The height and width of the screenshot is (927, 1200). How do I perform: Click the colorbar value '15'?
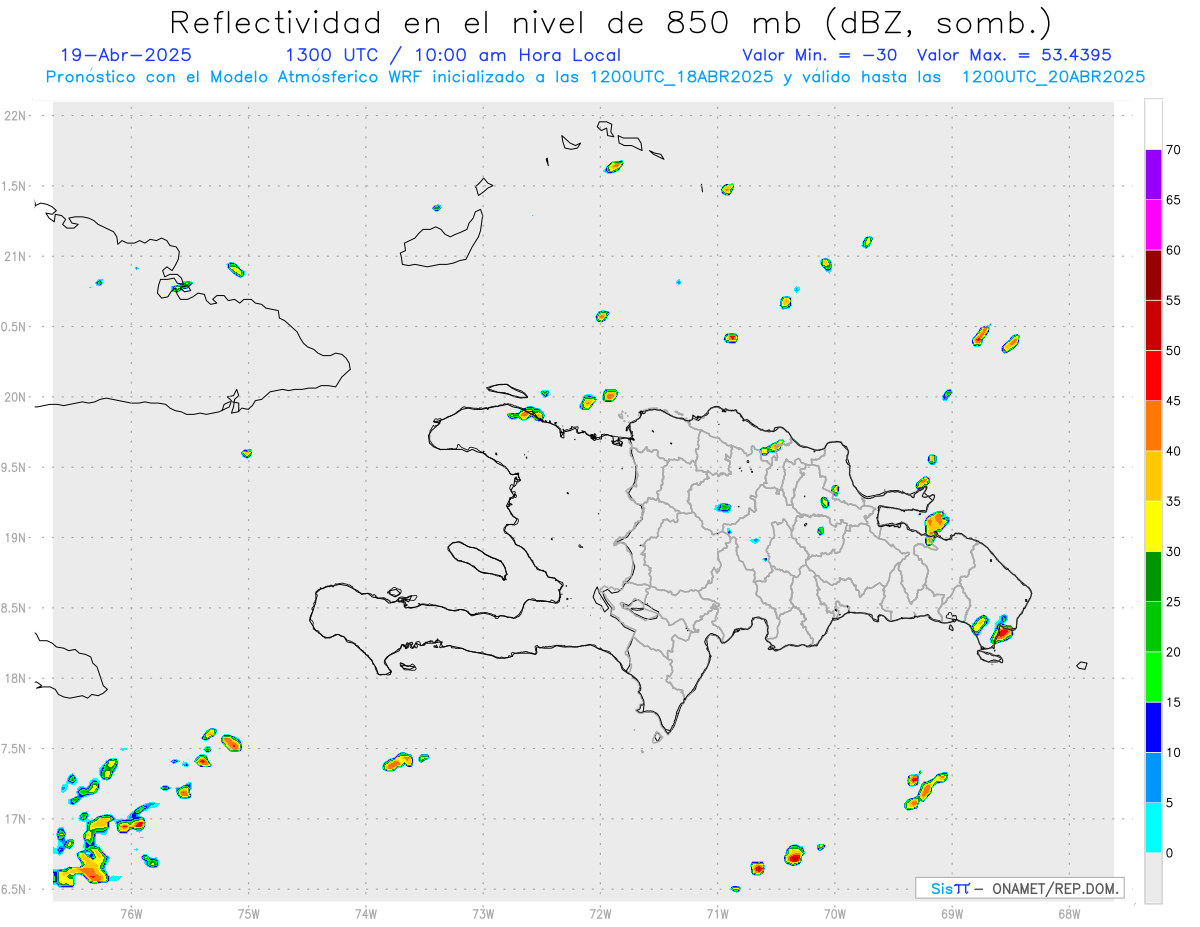[1174, 702]
